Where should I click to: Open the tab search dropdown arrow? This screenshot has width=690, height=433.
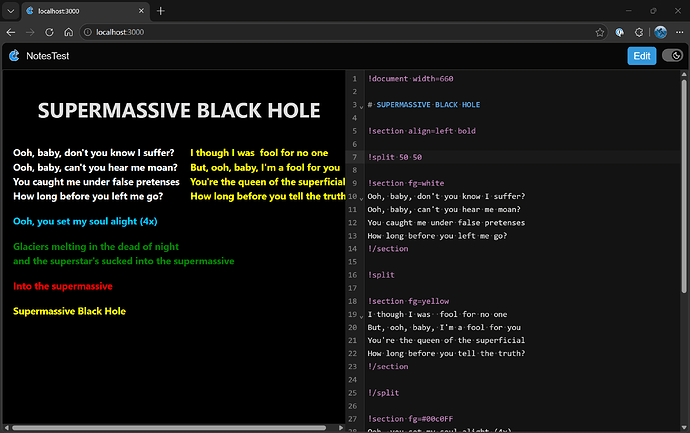[x=11, y=11]
